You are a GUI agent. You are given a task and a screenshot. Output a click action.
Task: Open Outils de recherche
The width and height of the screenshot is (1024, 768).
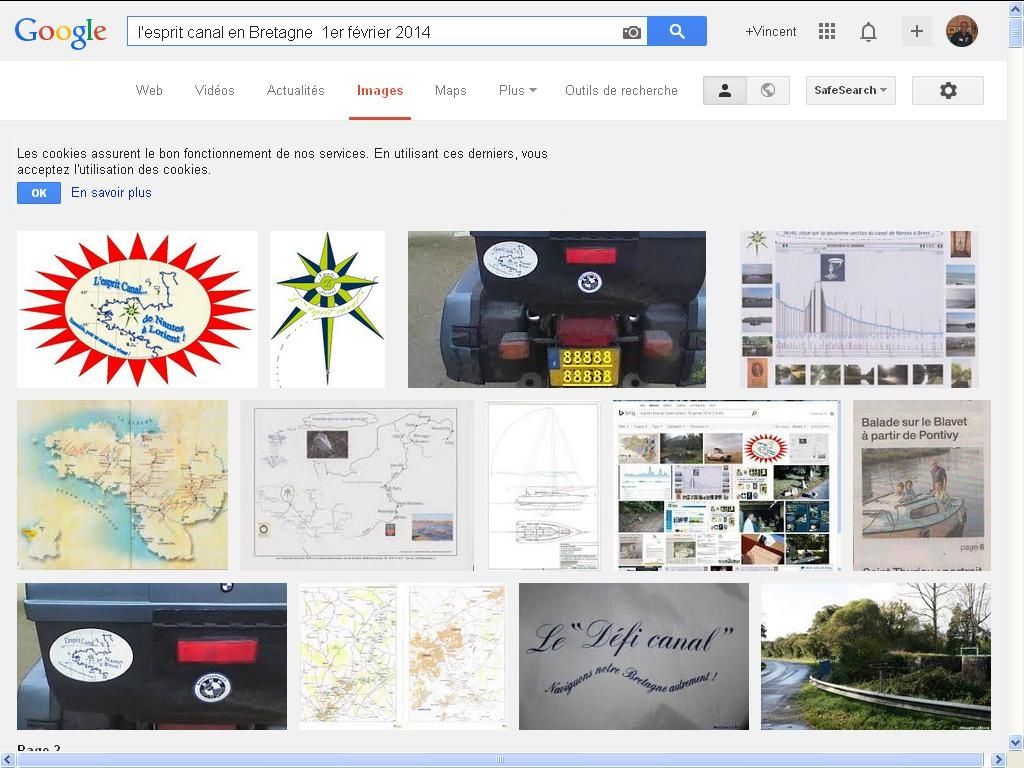(x=621, y=90)
